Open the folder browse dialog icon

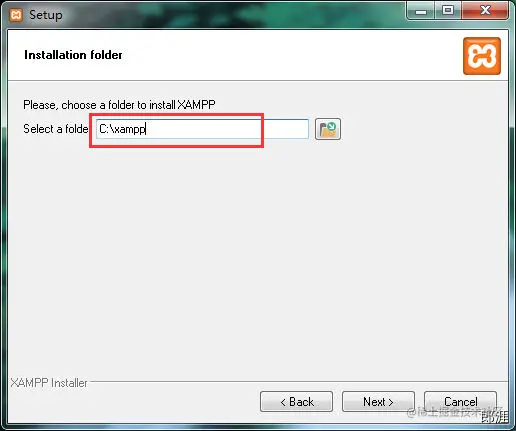(x=328, y=129)
